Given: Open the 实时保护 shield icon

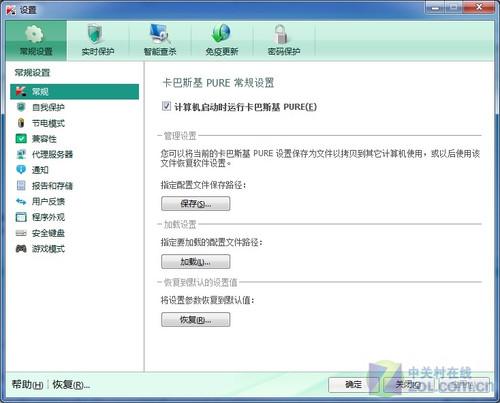Looking at the screenshot, I should click(x=95, y=33).
